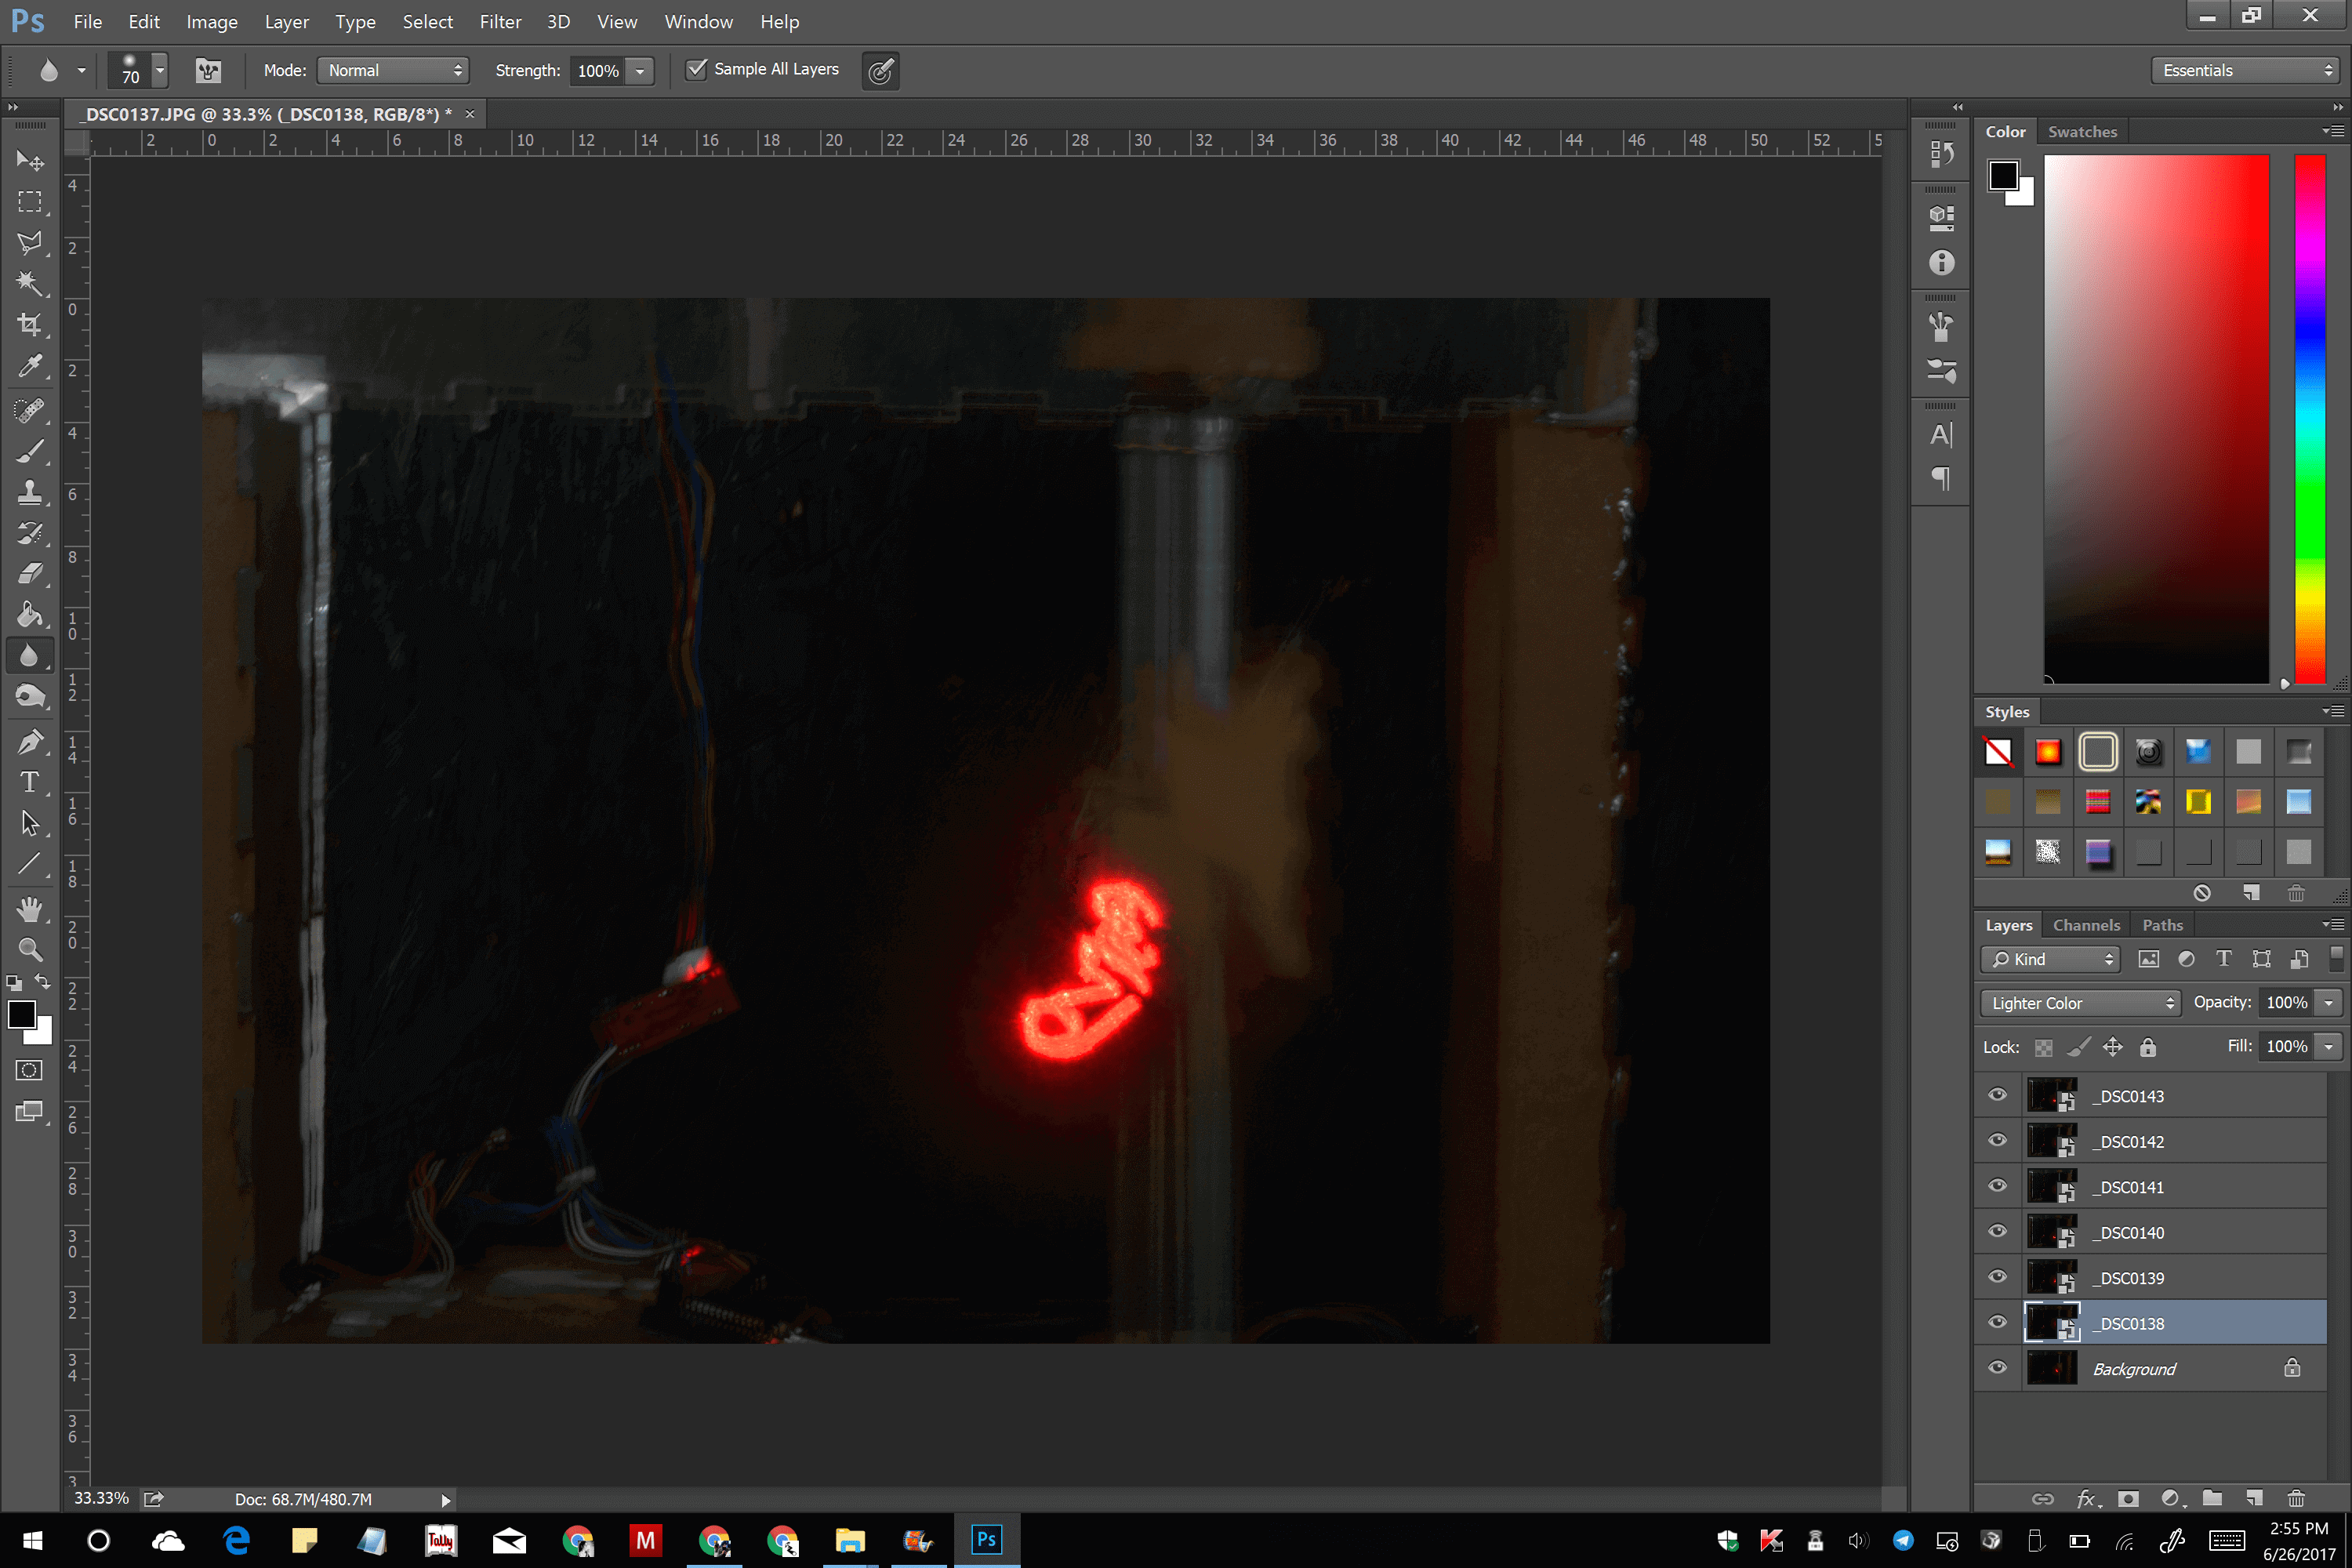Toggle lock transparent pixels

(x=2044, y=1048)
